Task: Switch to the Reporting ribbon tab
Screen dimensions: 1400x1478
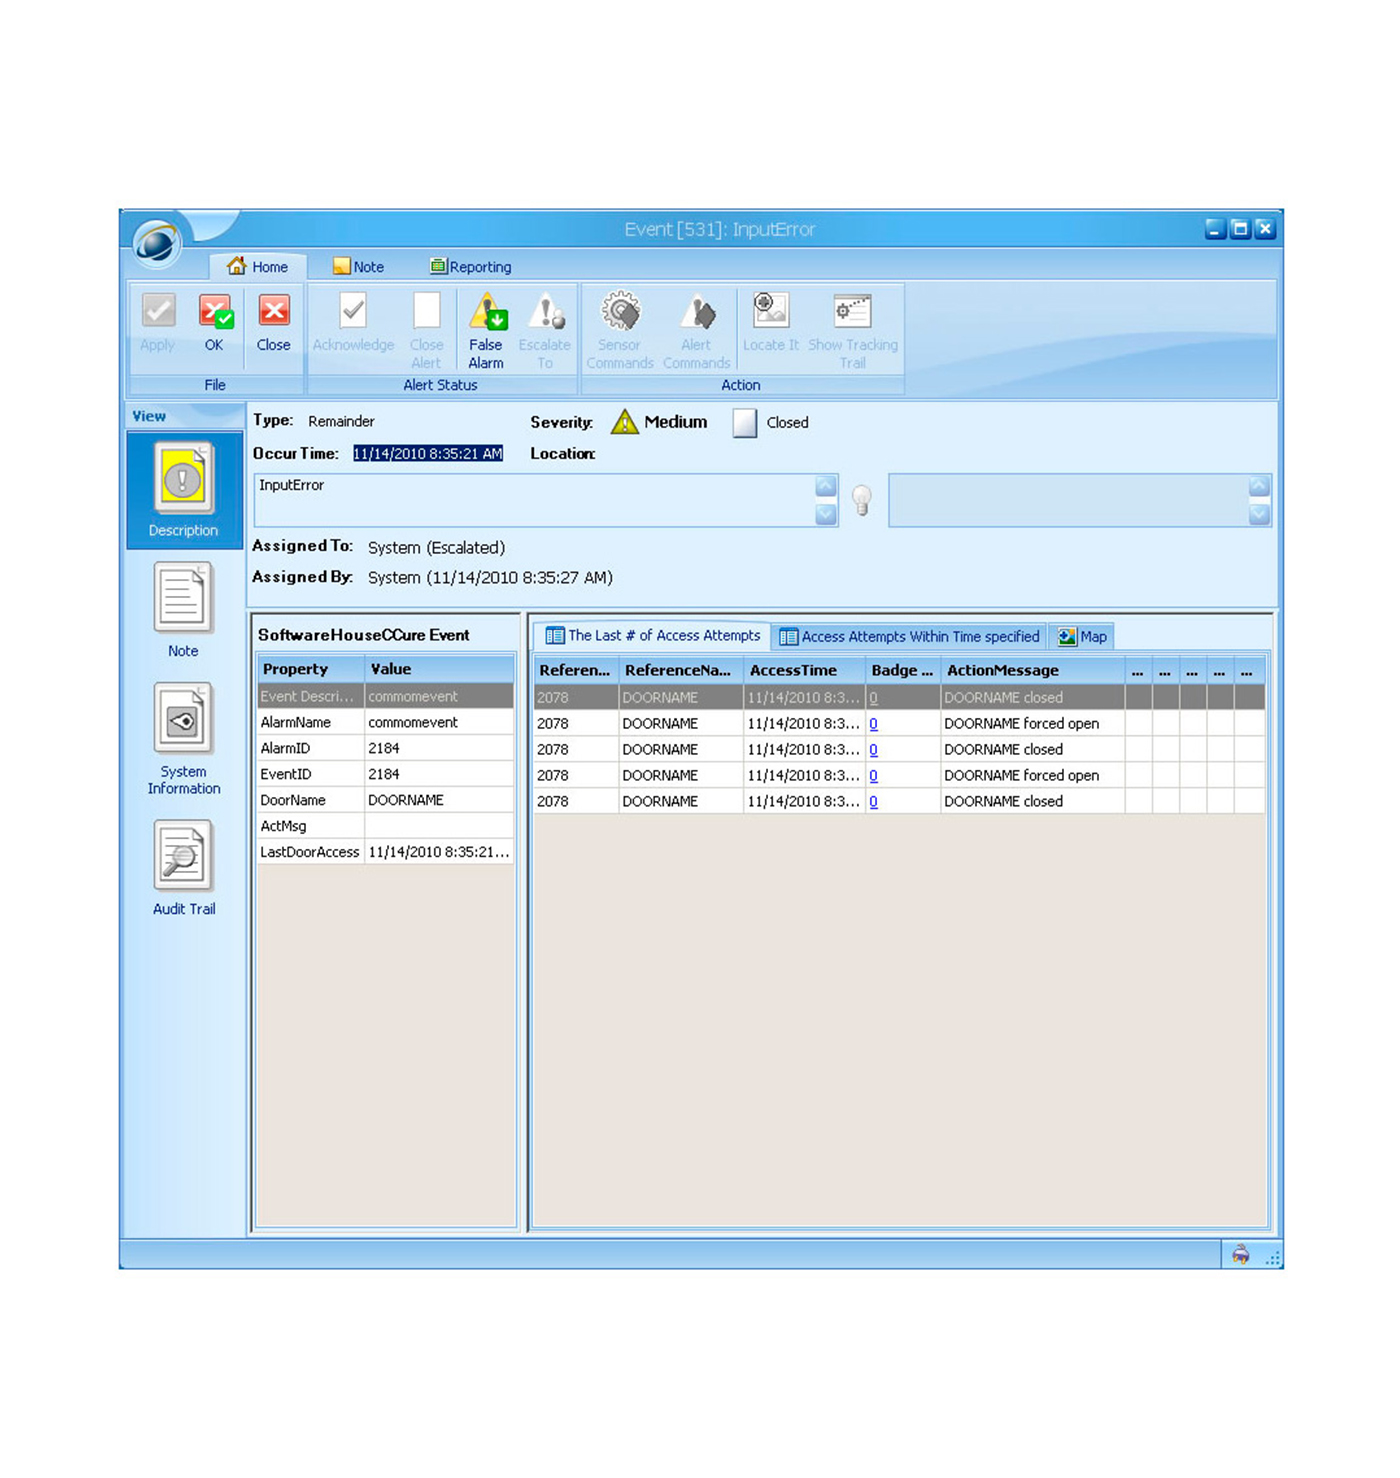Action: tap(471, 267)
